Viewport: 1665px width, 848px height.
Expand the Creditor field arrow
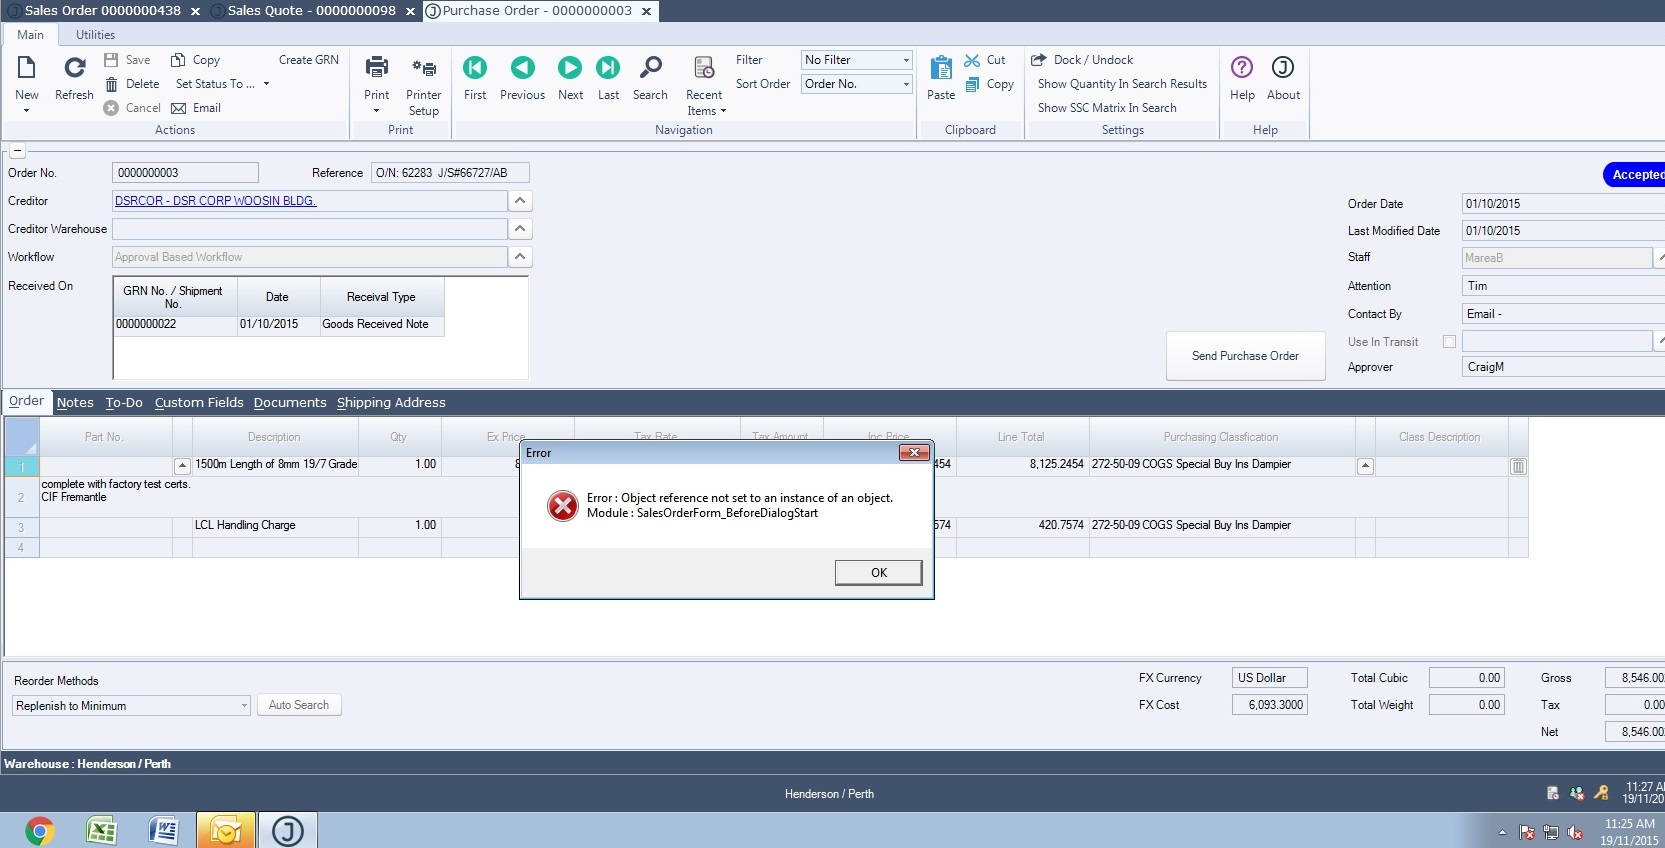click(x=520, y=201)
